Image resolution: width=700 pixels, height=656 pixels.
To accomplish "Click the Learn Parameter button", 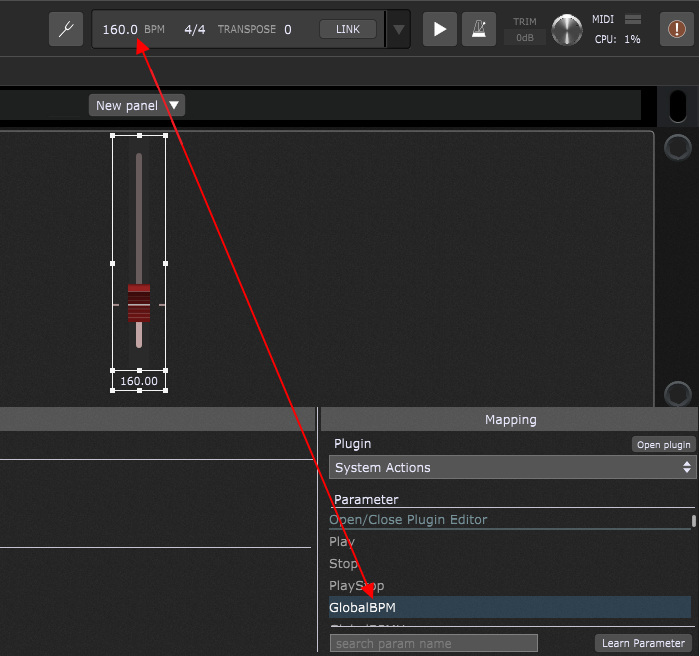I will click(643, 643).
